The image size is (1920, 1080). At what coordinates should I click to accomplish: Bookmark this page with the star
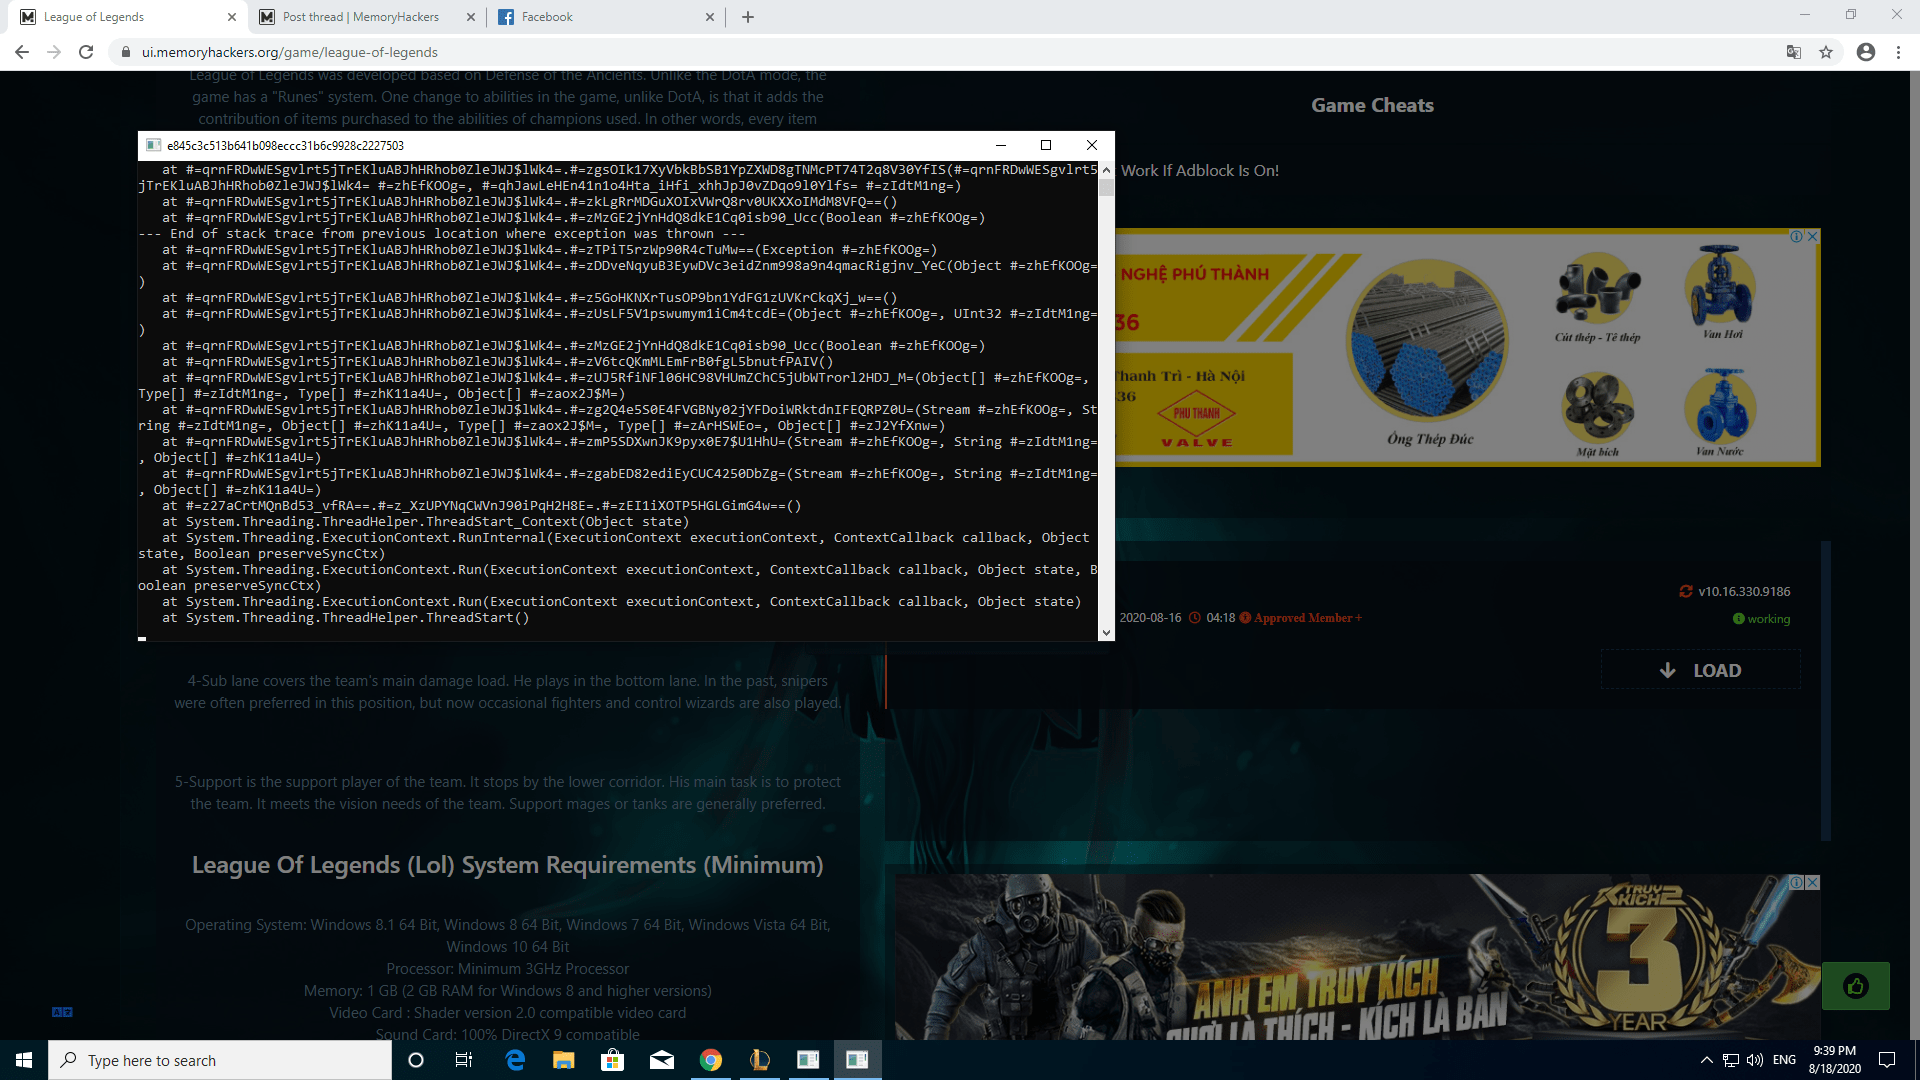click(1826, 52)
